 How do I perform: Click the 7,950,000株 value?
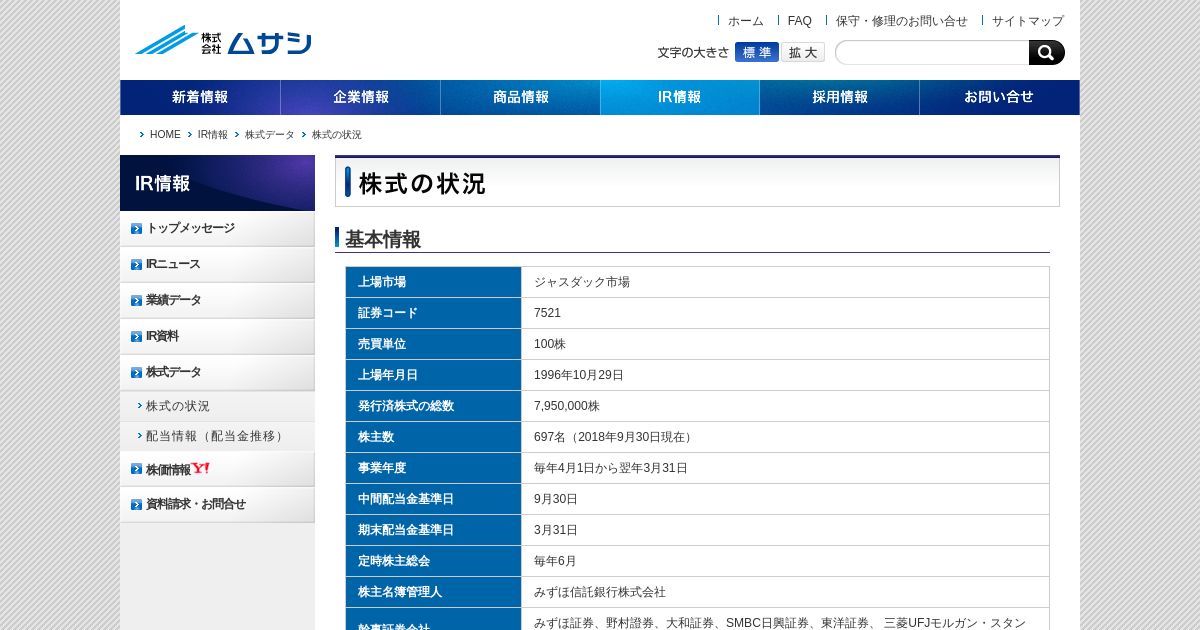[567, 406]
